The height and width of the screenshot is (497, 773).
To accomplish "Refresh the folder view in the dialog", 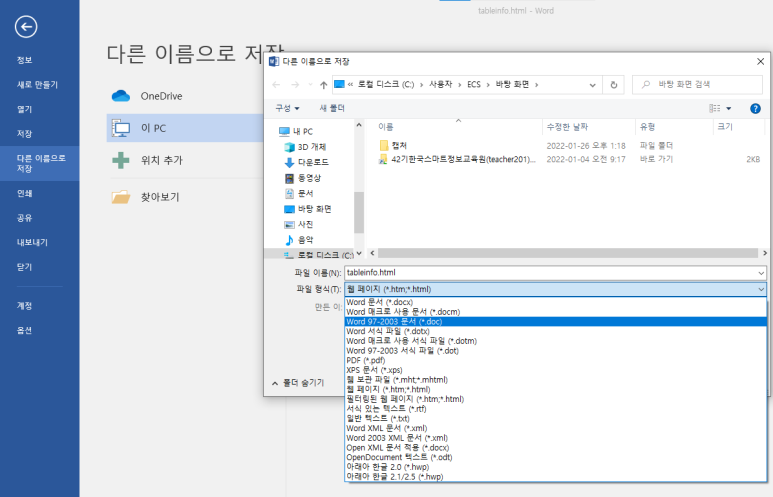I will (614, 85).
